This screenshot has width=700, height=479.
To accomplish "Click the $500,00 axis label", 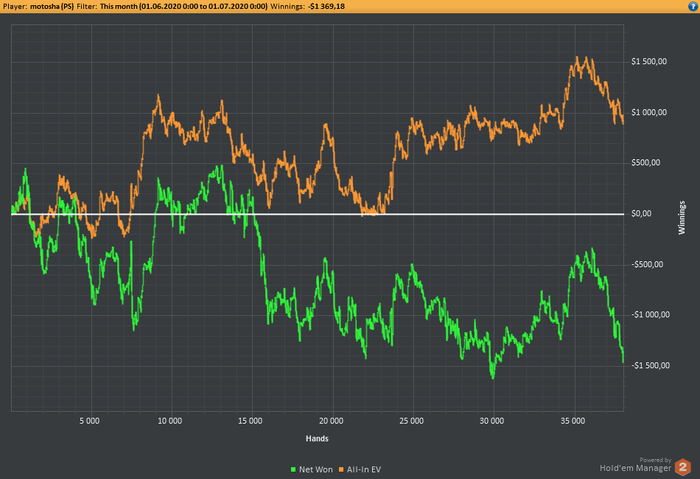I will 646,163.
